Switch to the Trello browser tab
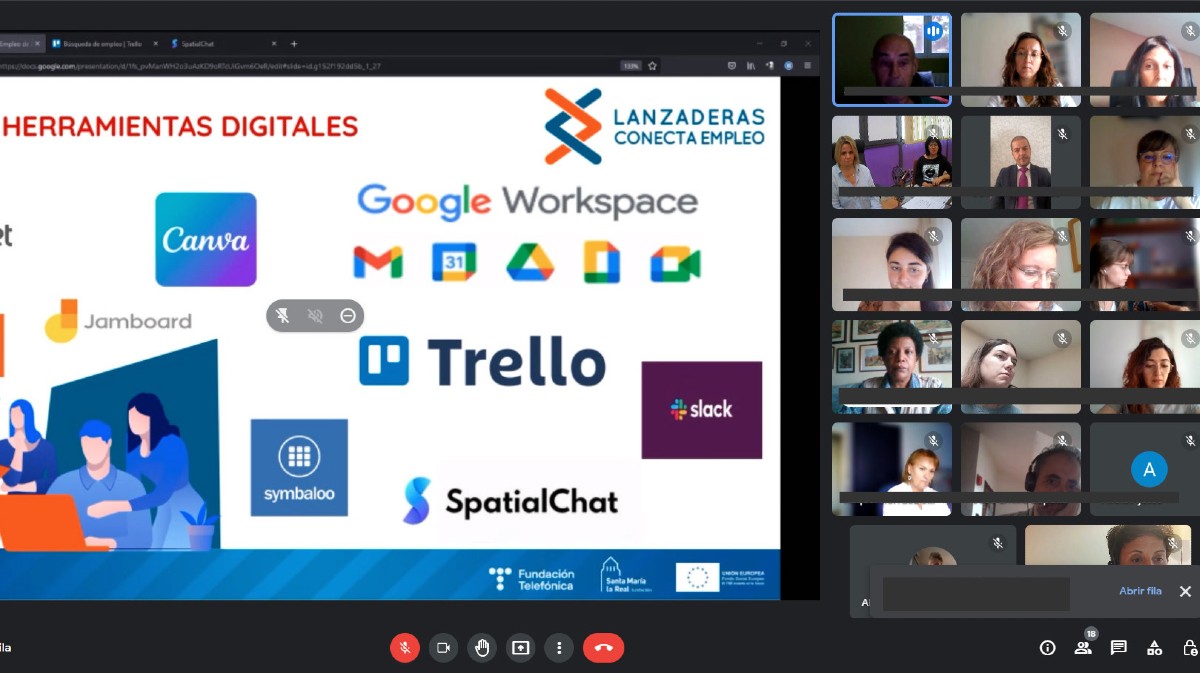 pyautogui.click(x=100, y=44)
